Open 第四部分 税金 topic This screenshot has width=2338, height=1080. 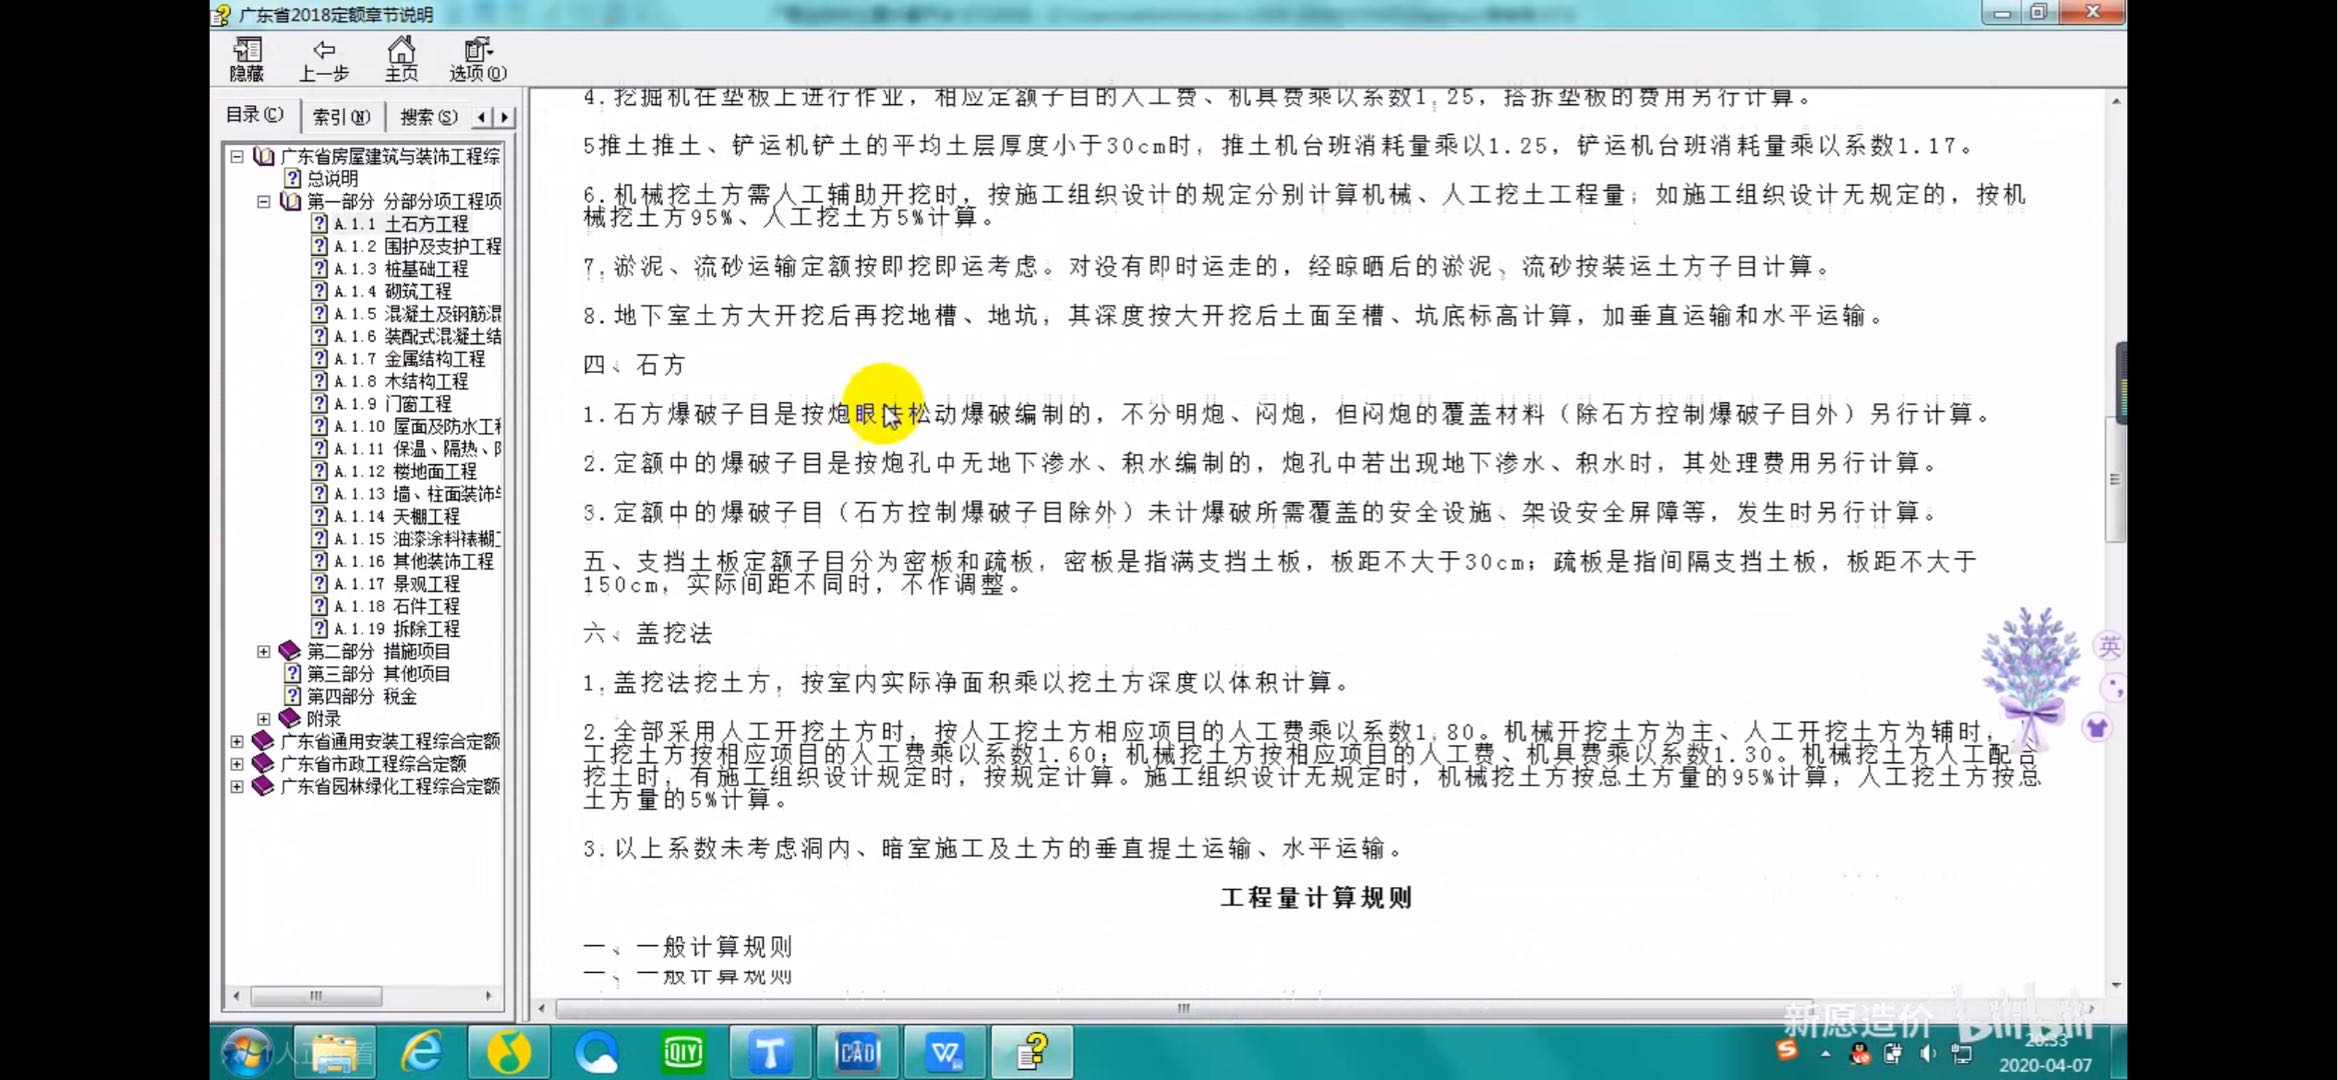pyautogui.click(x=361, y=696)
